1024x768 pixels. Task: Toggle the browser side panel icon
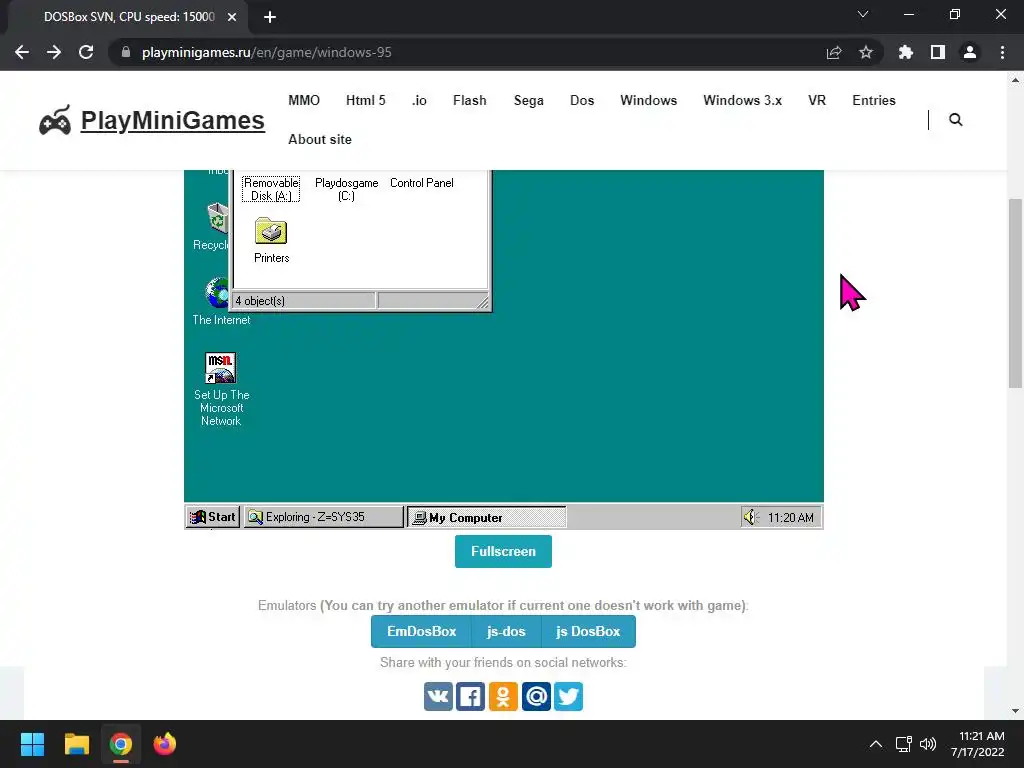pyautogui.click(x=938, y=52)
